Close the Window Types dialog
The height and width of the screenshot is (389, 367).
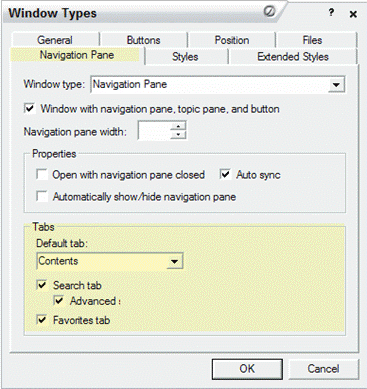[353, 14]
